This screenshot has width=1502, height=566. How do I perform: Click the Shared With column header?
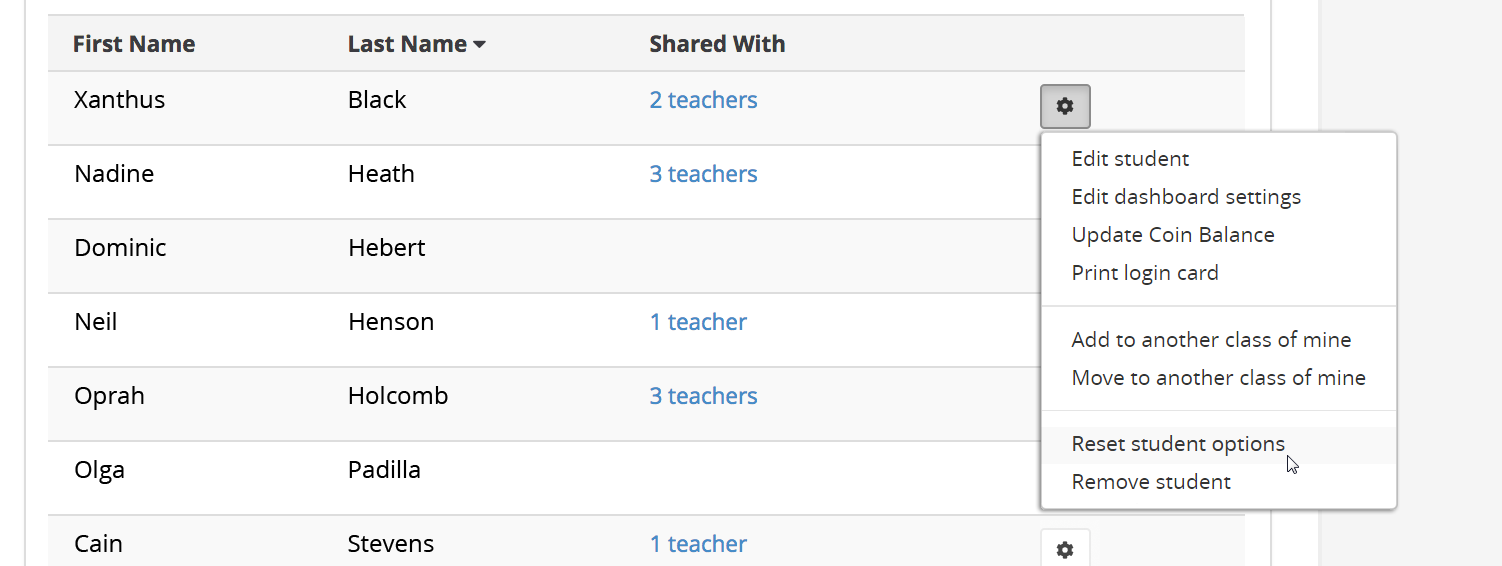click(717, 44)
